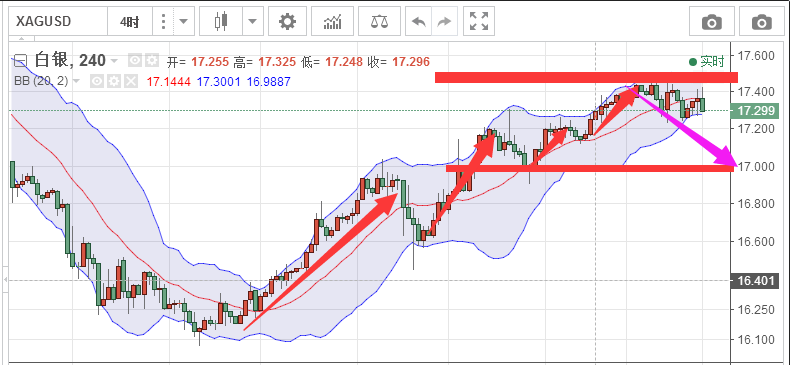This screenshot has width=791, height=365.
Task: Undo the last chart action
Action: pyautogui.click(x=418, y=22)
